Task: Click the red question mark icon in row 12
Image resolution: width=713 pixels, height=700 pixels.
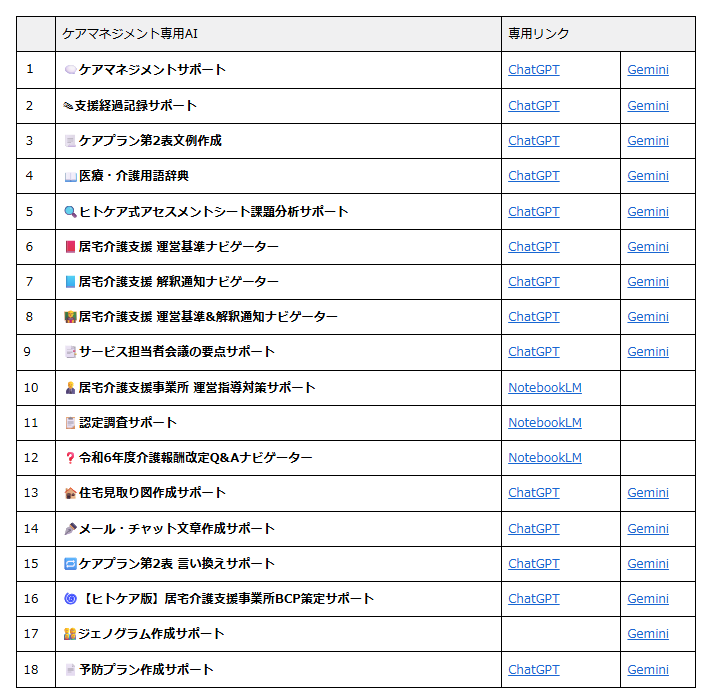Action: coord(70,458)
